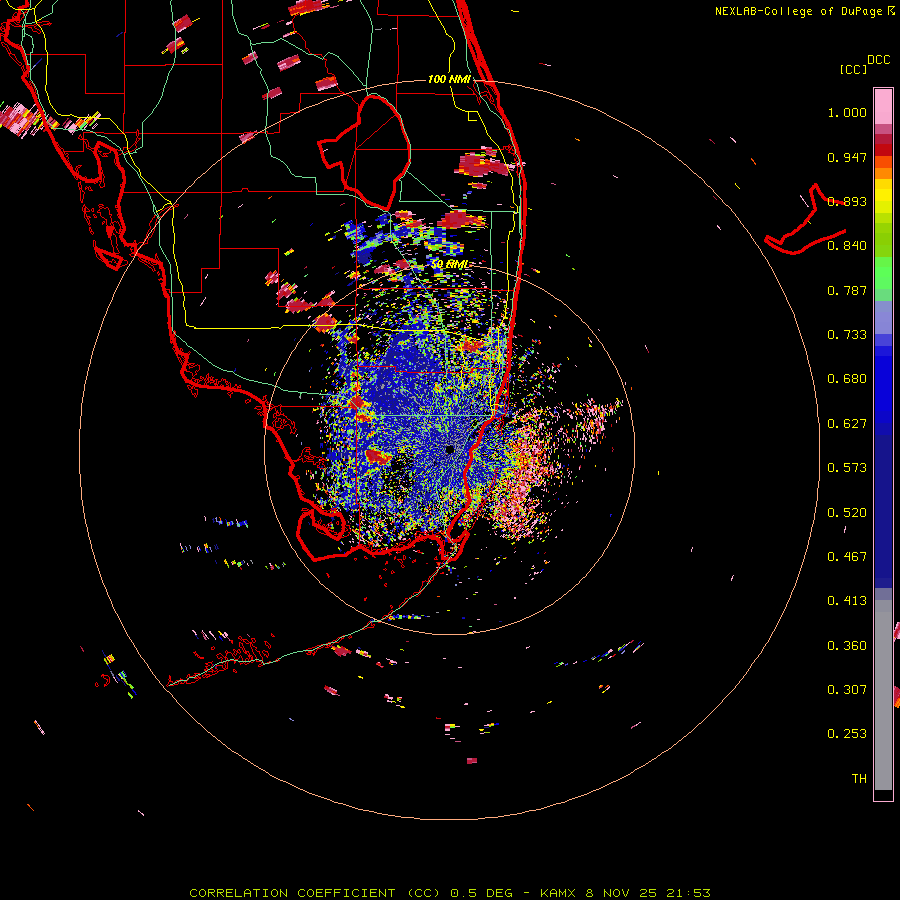The width and height of the screenshot is (900, 900).
Task: Select the 0.893 value on the color scale
Action: tap(847, 201)
